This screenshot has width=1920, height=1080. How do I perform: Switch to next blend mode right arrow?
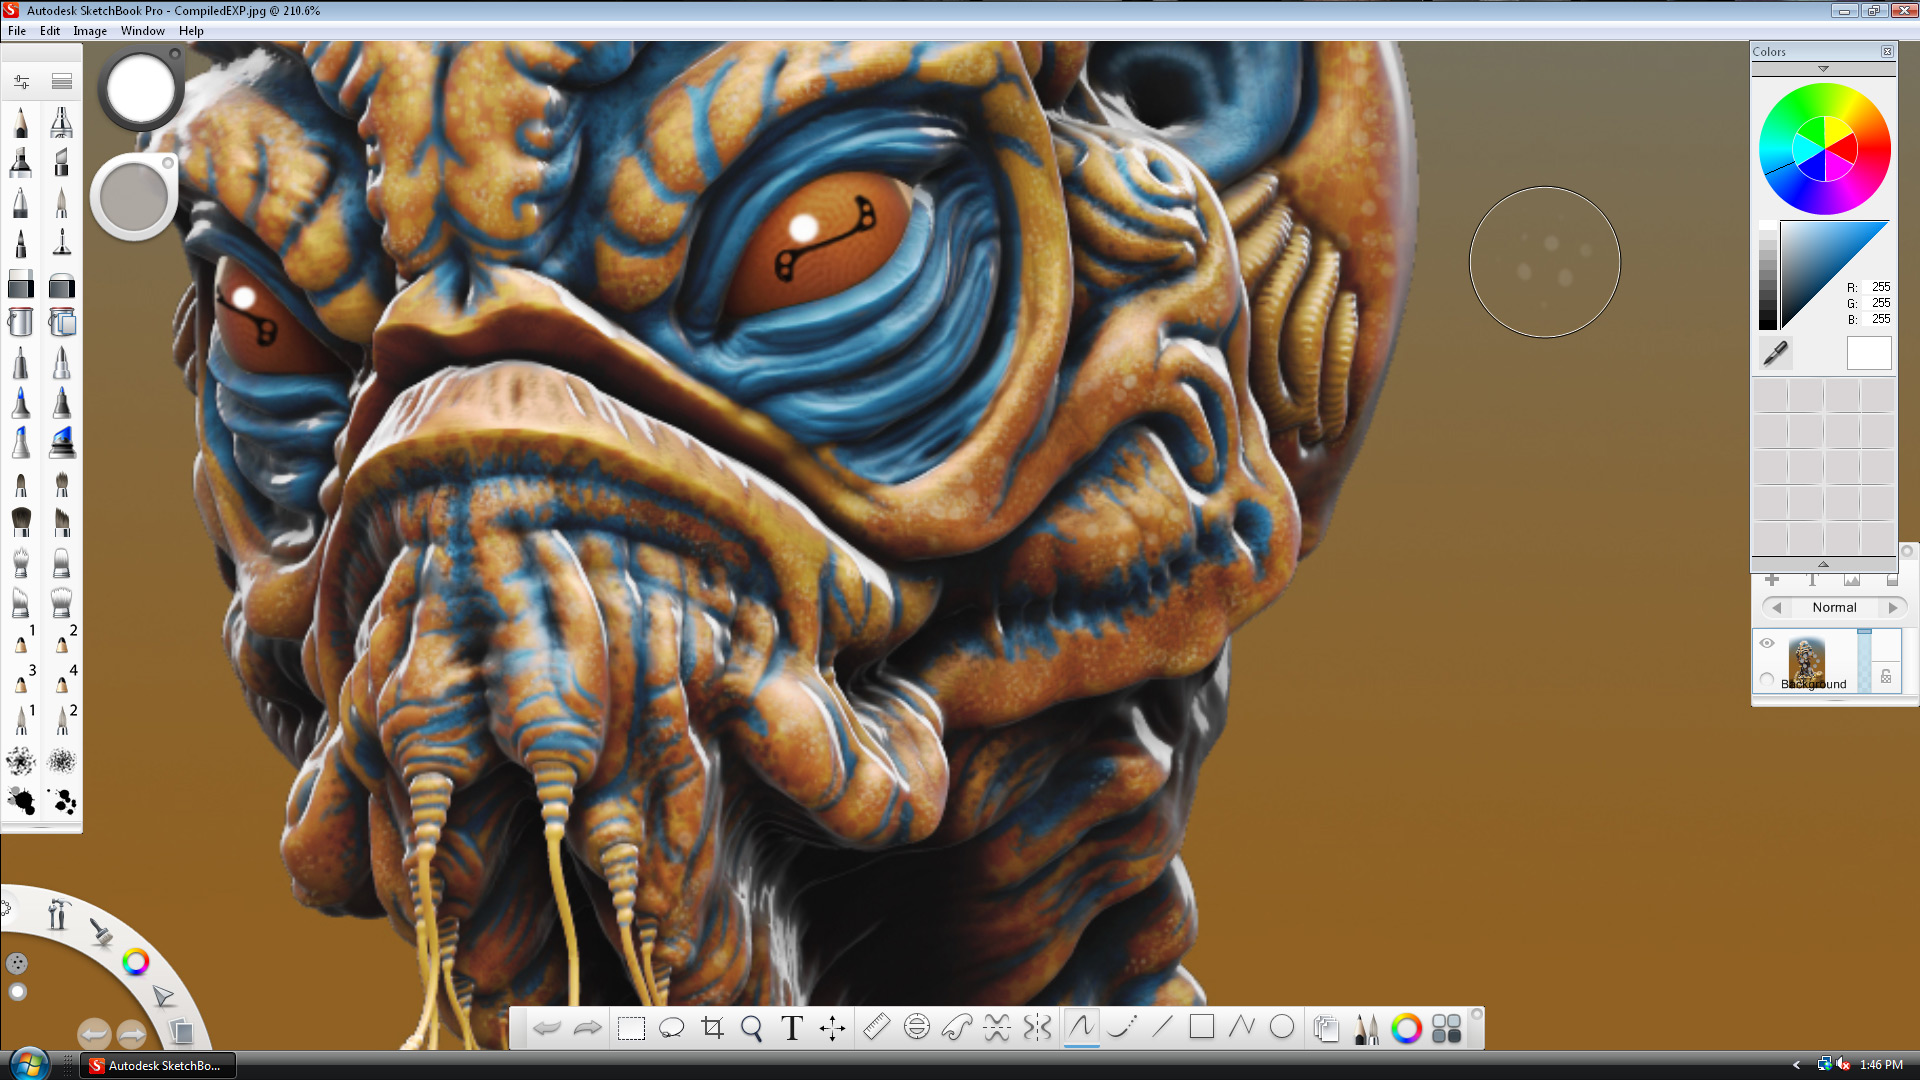(1892, 608)
